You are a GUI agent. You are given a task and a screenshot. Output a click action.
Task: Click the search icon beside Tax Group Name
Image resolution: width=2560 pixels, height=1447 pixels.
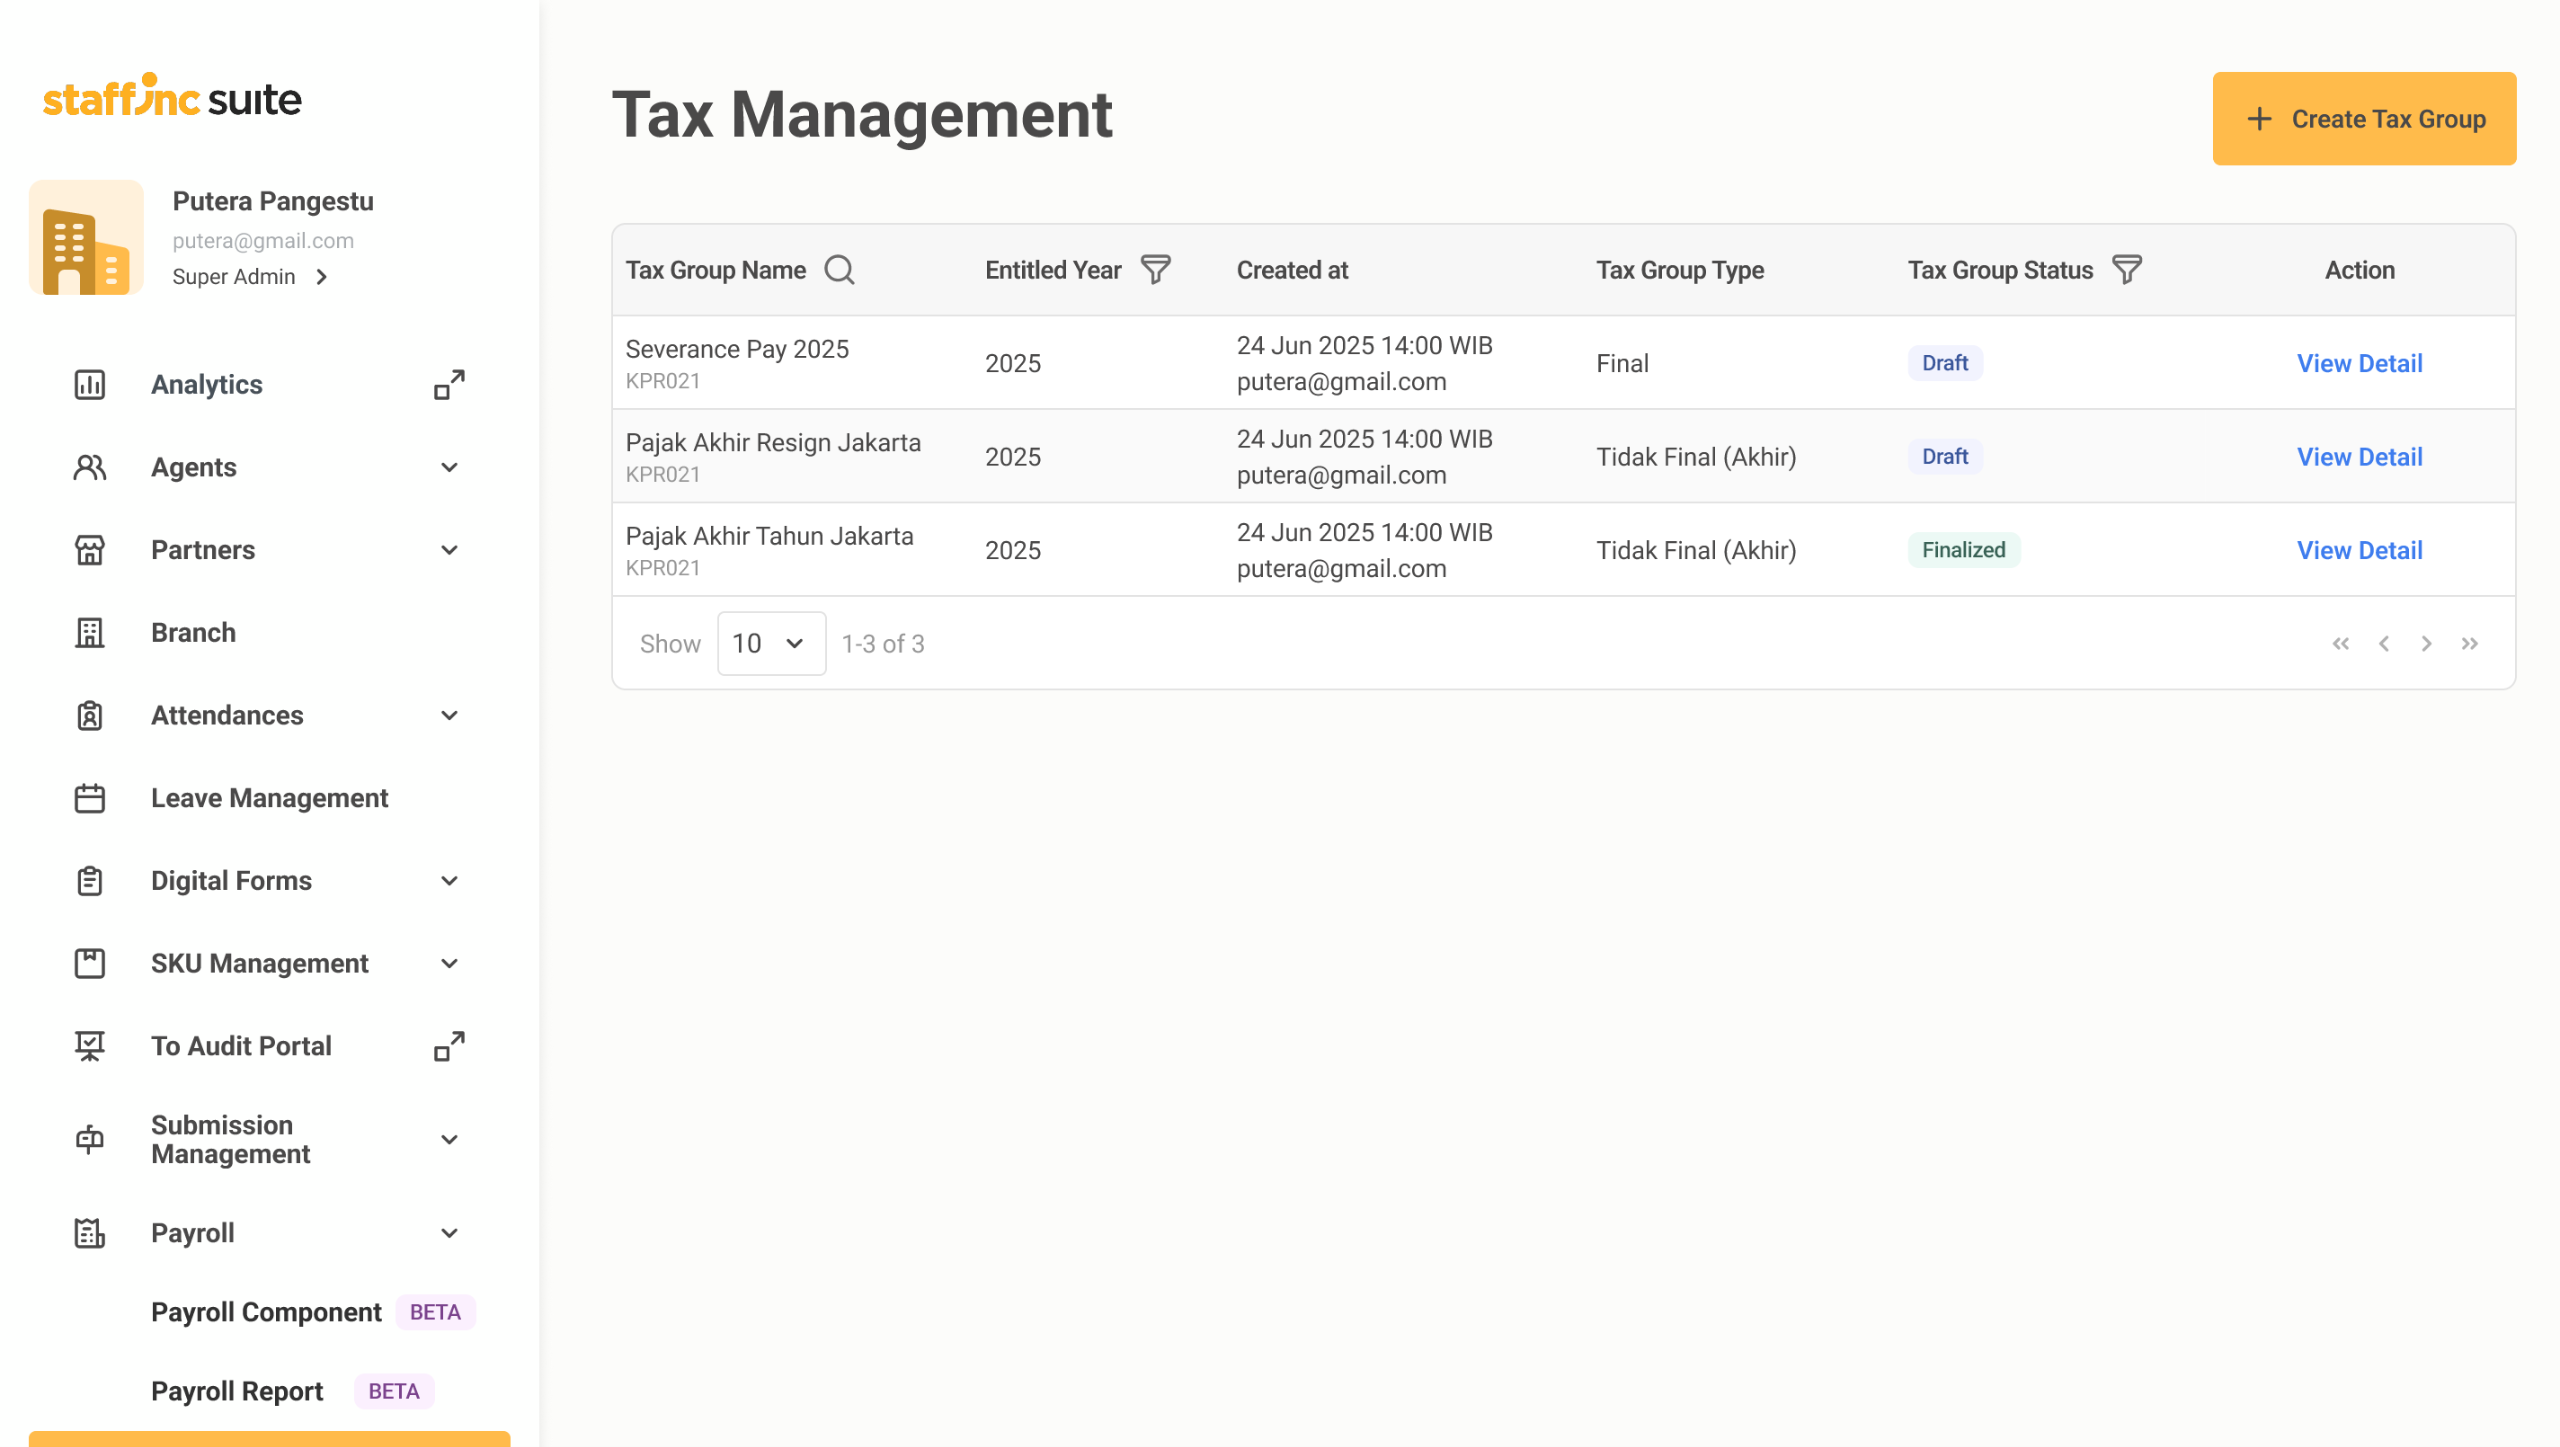point(839,270)
